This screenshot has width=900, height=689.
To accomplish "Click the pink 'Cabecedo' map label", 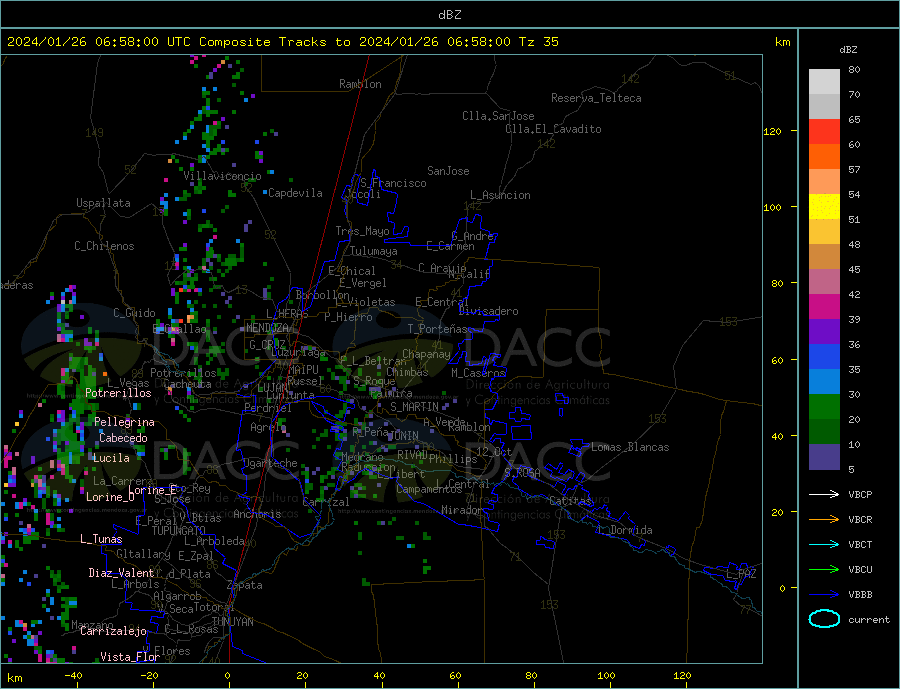I will coord(123,438).
